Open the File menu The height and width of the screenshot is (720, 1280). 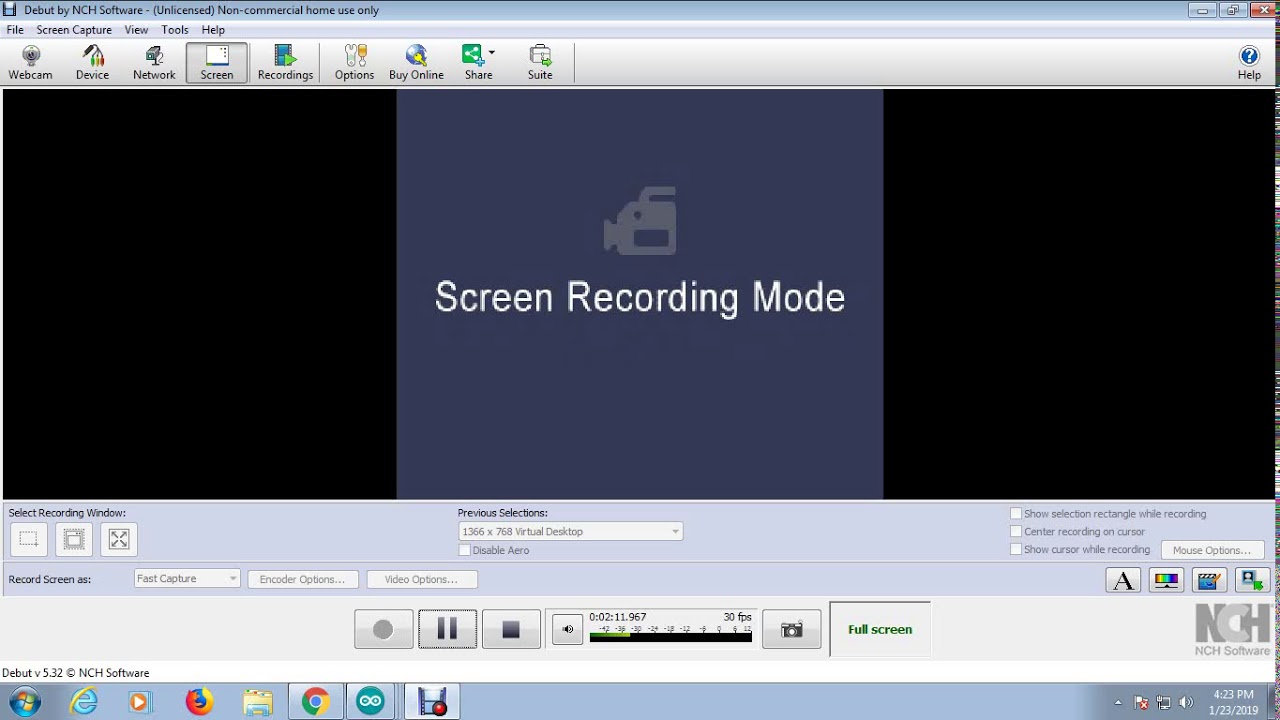15,30
